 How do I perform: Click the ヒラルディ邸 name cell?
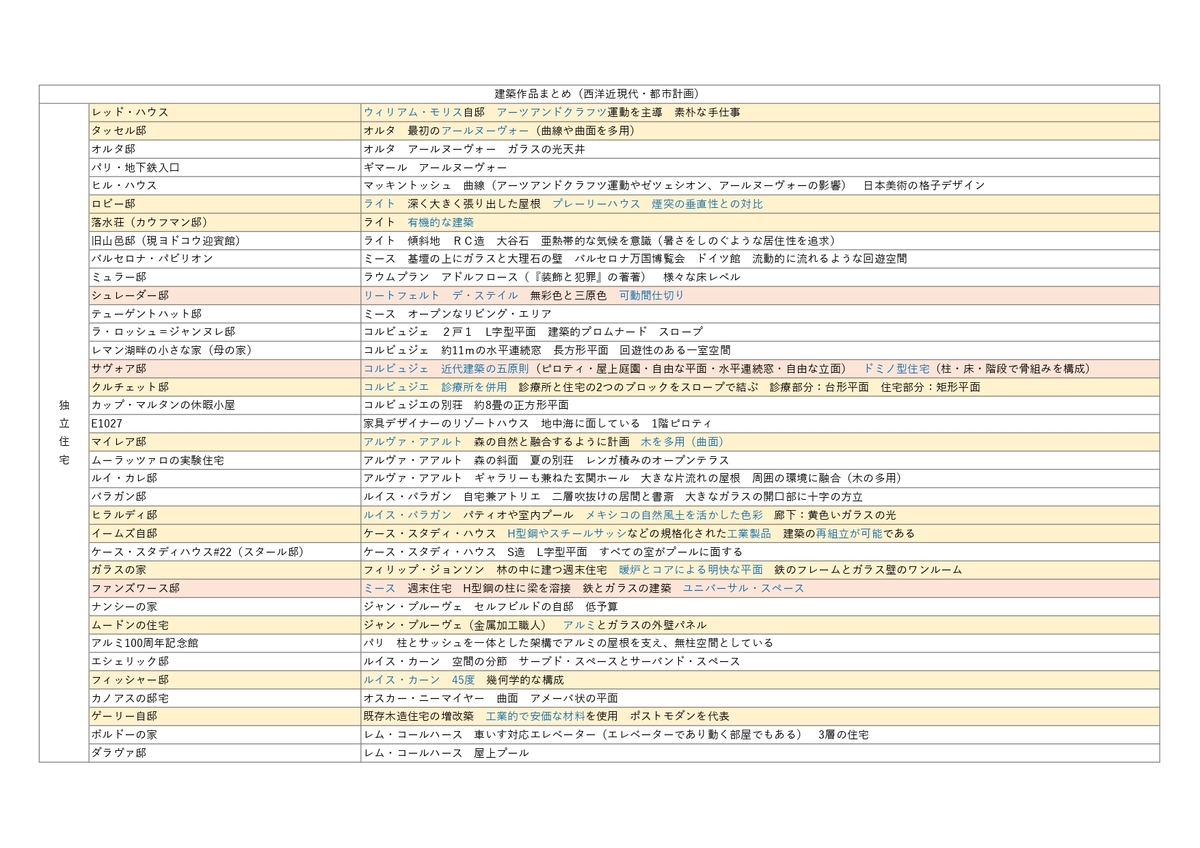(224, 514)
